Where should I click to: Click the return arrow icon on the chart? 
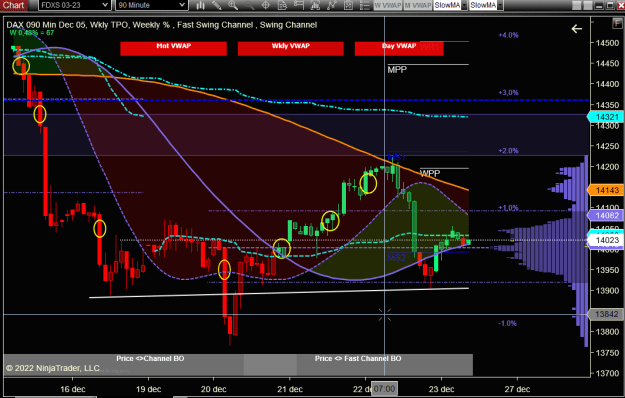coord(576,29)
